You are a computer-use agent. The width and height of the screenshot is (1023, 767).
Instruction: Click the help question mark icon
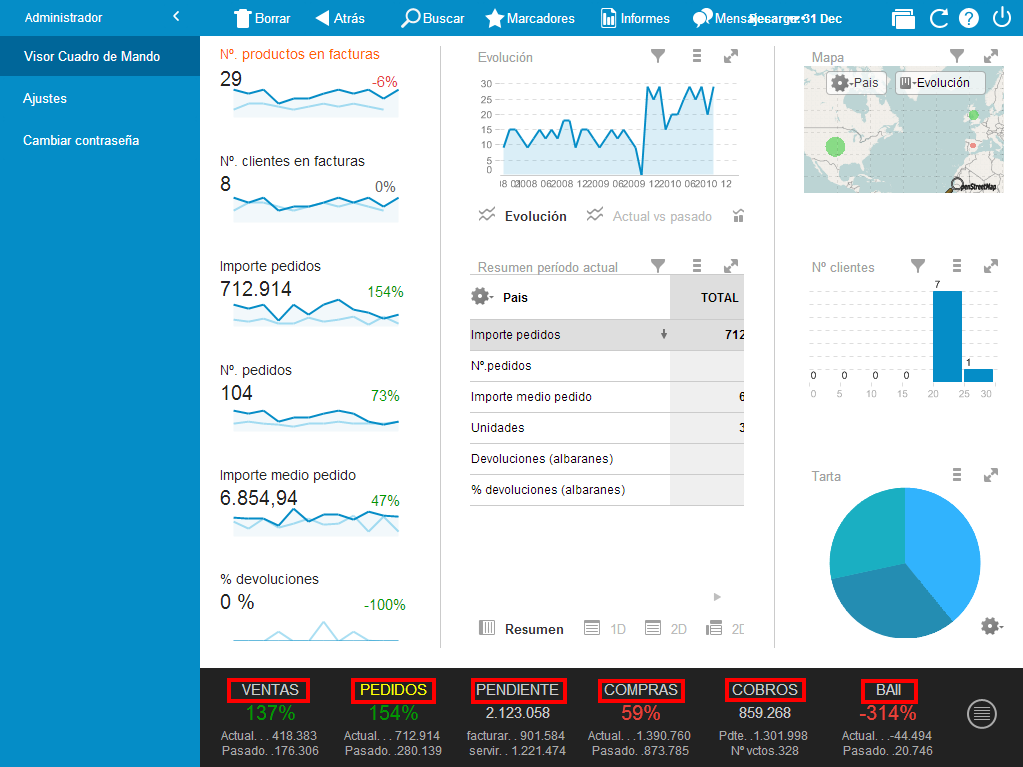[x=968, y=18]
